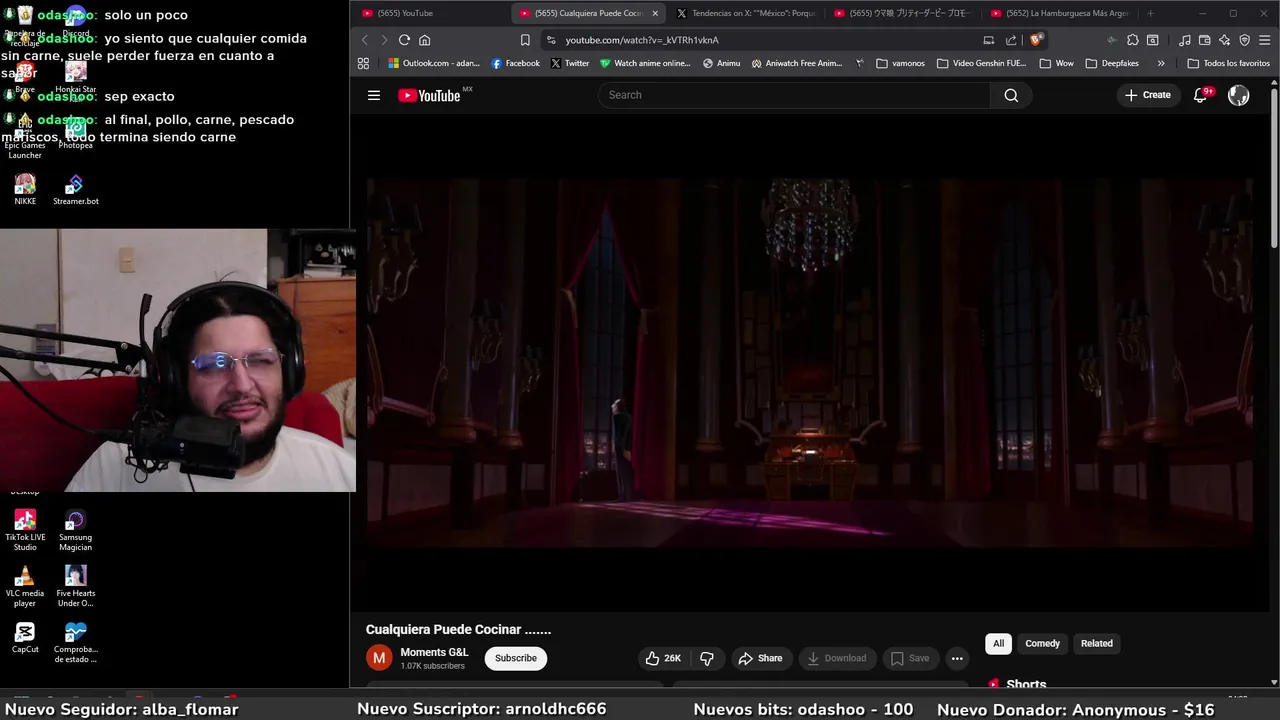Launch VLC media player desktop icon
Viewport: 1280px width, 720px height.
(25, 587)
